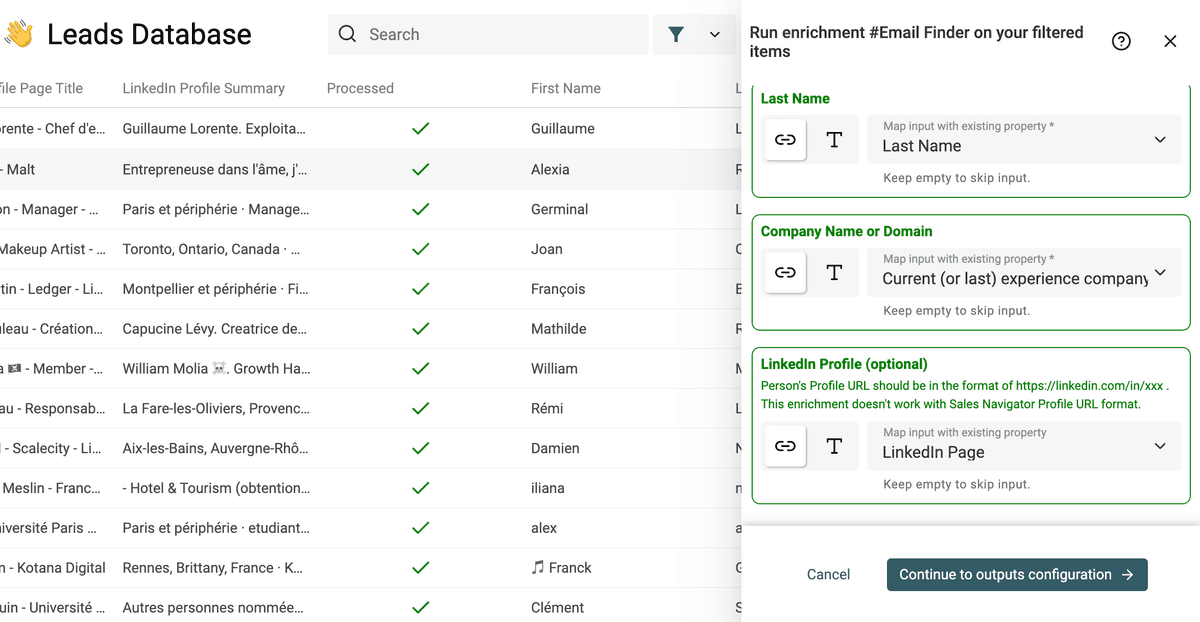Click the Cancel button

(x=828, y=574)
